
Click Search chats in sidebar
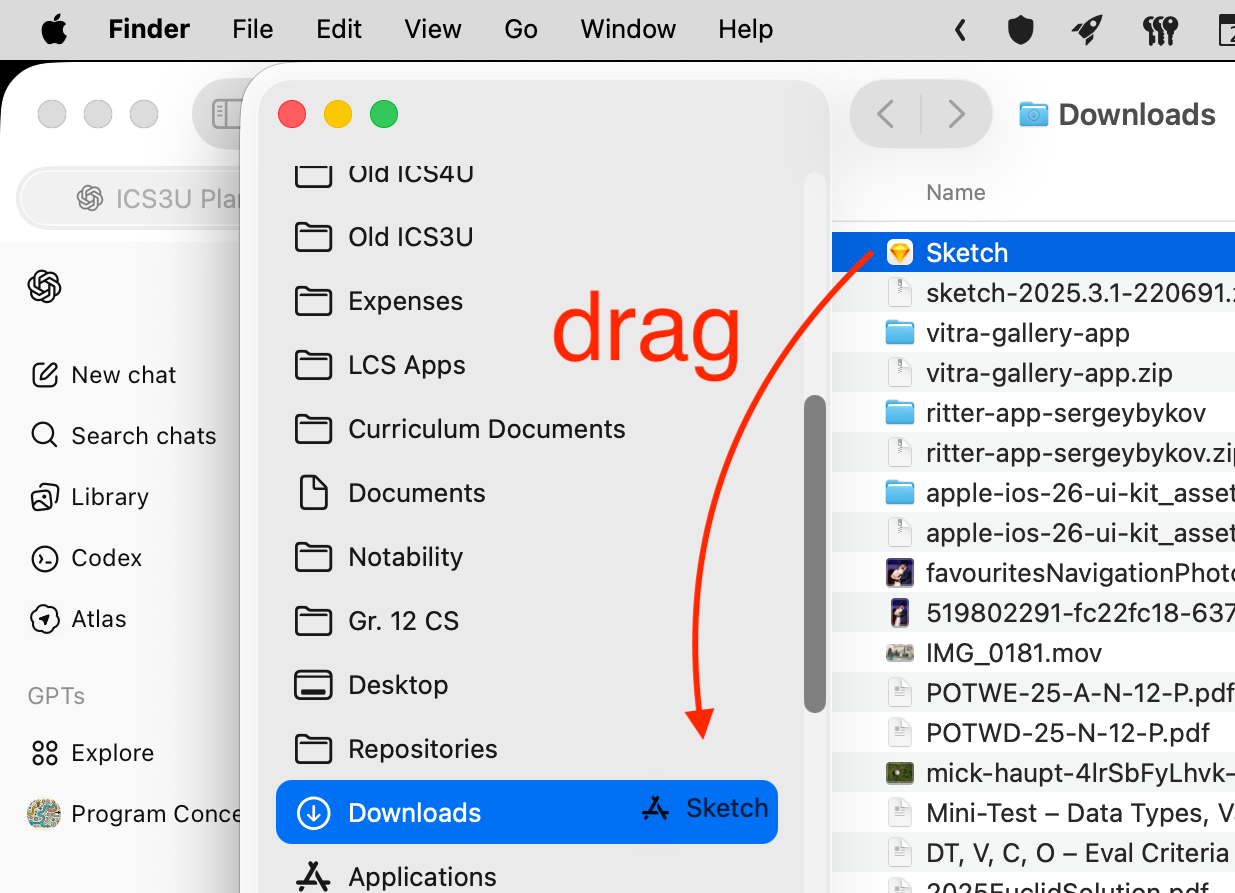point(143,436)
